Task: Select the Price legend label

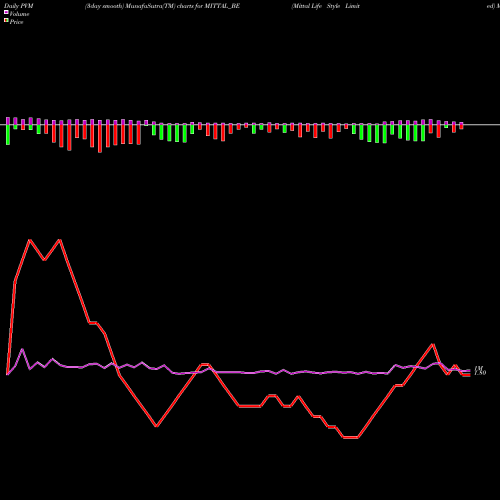Action: click(x=16, y=22)
